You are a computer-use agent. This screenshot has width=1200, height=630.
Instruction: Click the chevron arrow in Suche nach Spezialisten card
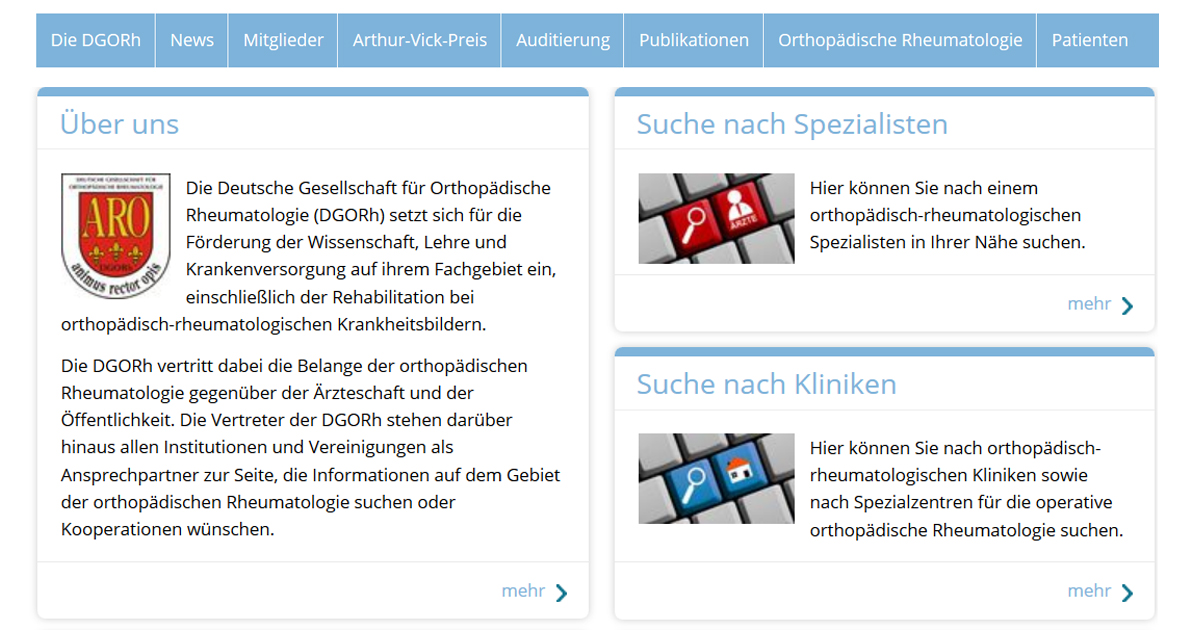pos(1127,305)
